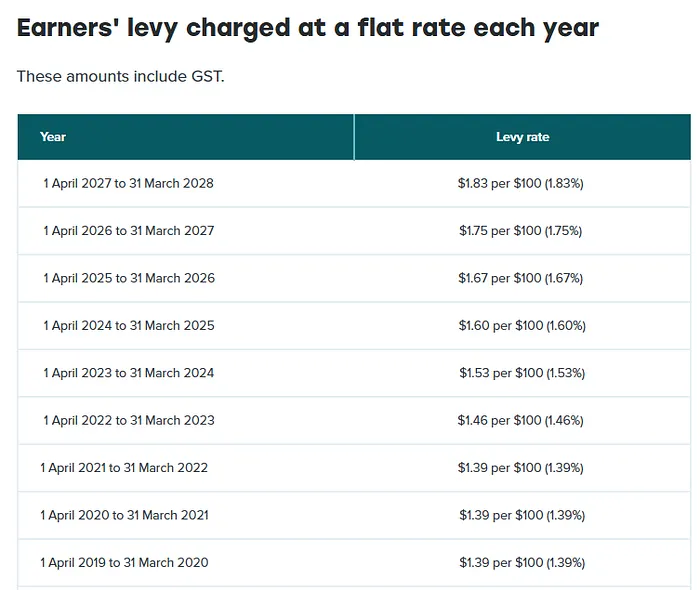Click the 'These amounts include GST' text

[x=121, y=76]
